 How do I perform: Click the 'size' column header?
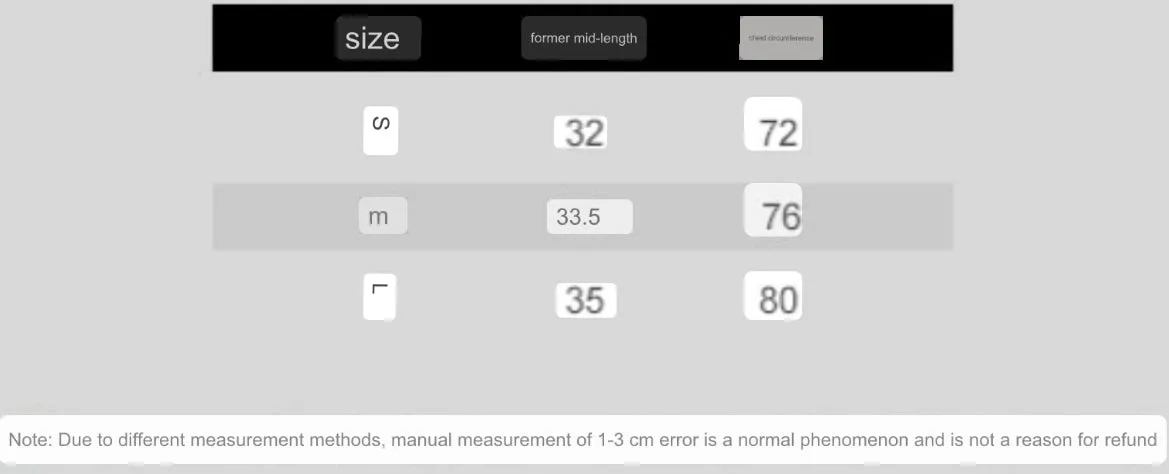(x=378, y=38)
